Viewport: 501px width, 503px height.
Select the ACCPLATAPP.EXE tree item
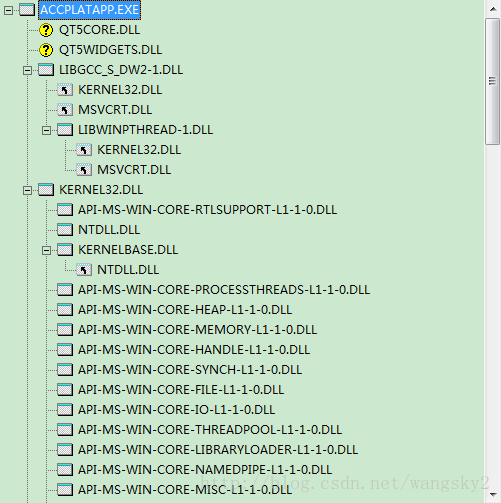click(89, 10)
